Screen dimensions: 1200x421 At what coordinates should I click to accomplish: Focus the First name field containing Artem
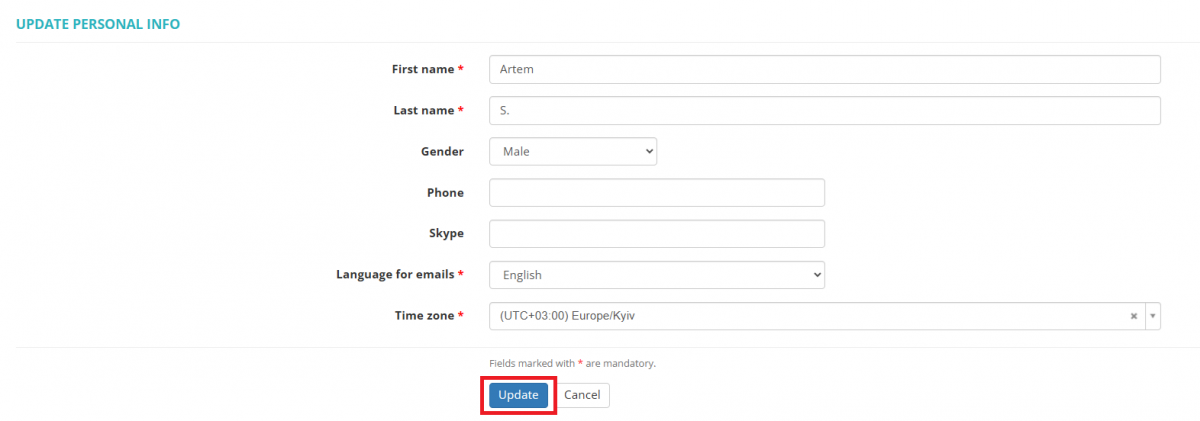pyautogui.click(x=825, y=69)
